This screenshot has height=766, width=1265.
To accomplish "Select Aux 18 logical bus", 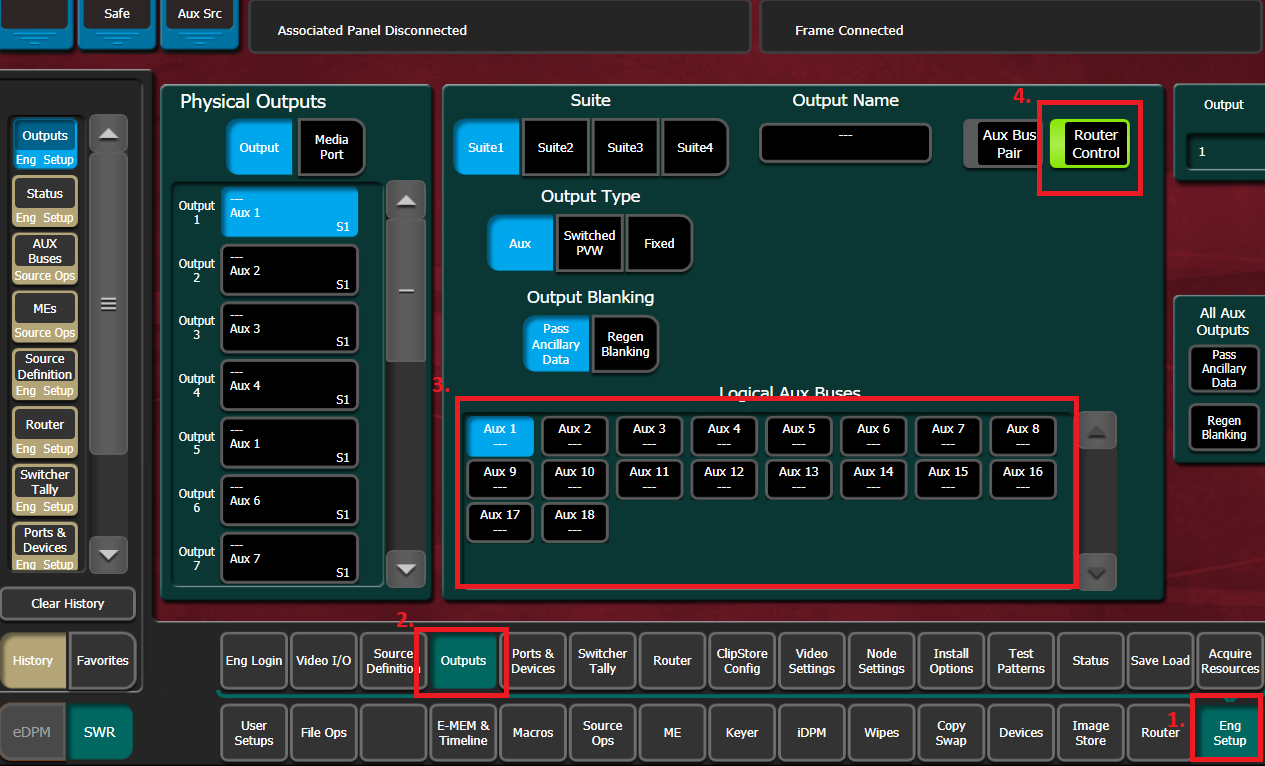I will point(574,522).
